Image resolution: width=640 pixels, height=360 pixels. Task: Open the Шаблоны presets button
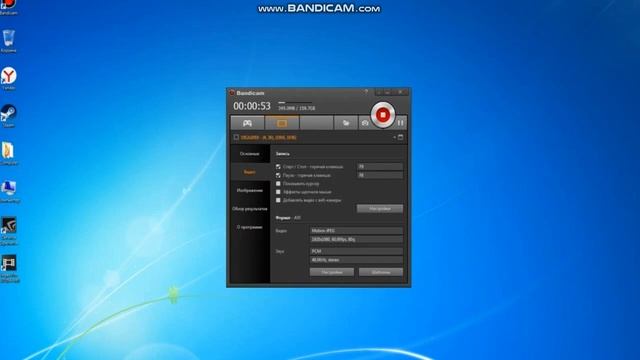pos(381,272)
